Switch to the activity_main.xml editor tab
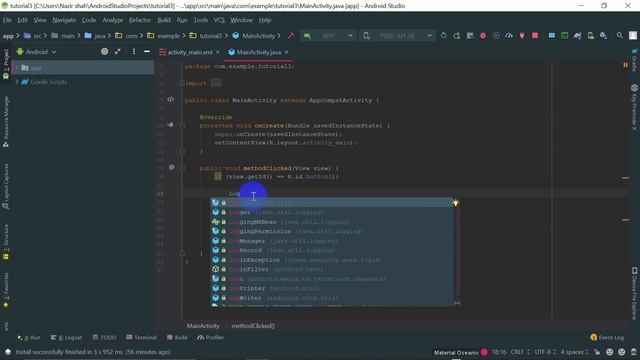640x360 pixels. (x=190, y=52)
